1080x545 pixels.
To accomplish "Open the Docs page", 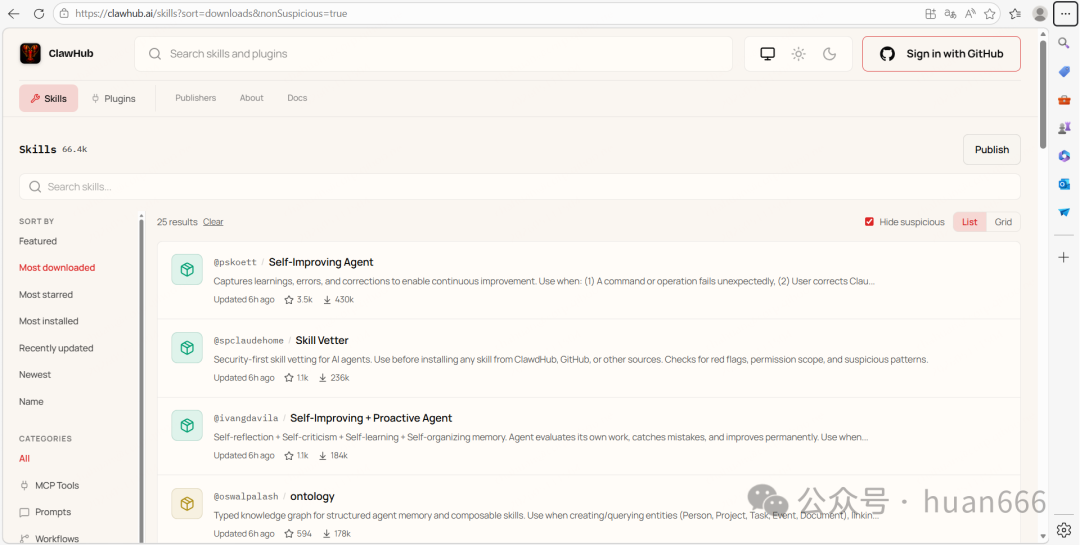I will pos(297,98).
